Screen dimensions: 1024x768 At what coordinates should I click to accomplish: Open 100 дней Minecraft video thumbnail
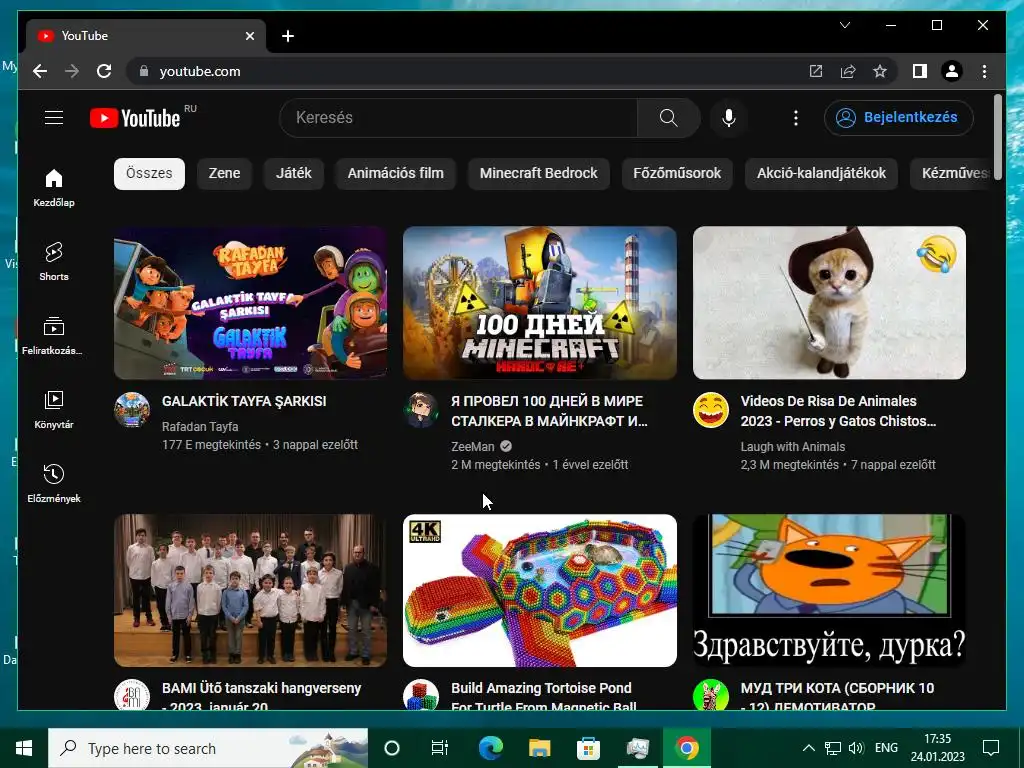click(x=540, y=302)
